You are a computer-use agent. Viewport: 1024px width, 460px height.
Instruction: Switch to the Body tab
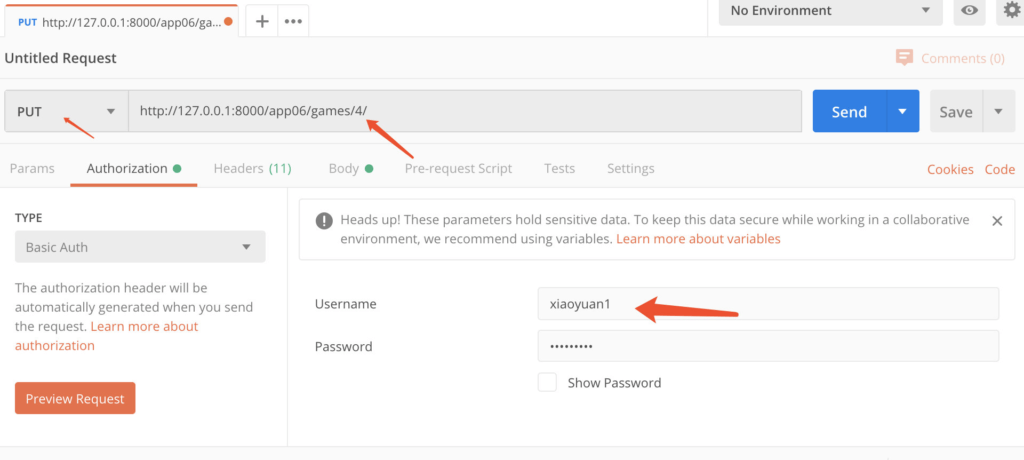pyautogui.click(x=351, y=169)
